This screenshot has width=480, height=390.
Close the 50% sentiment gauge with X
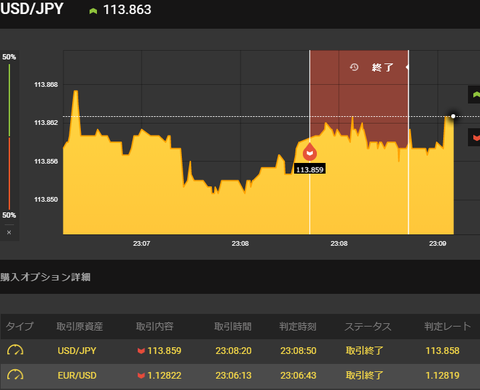9,232
